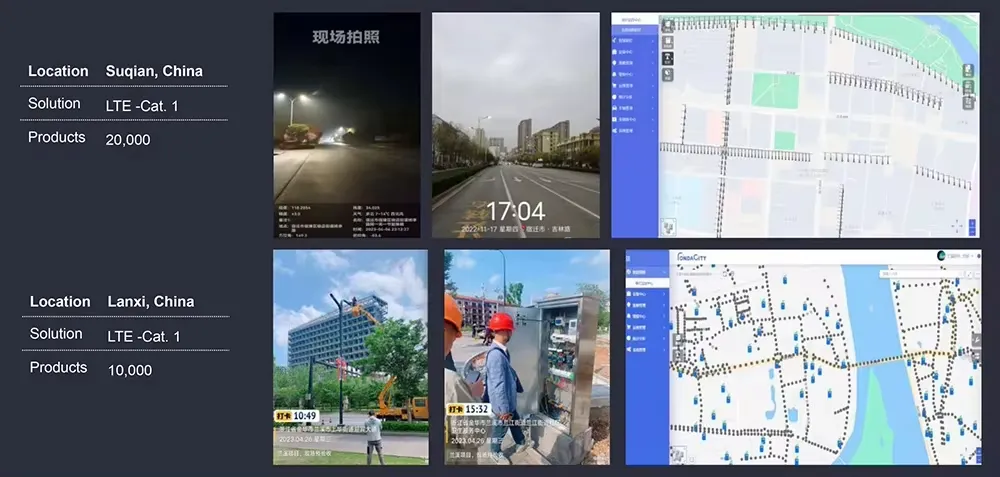Click the wrench icon on the lower map's right edge
The width and height of the screenshot is (1000, 477).
click(975, 340)
